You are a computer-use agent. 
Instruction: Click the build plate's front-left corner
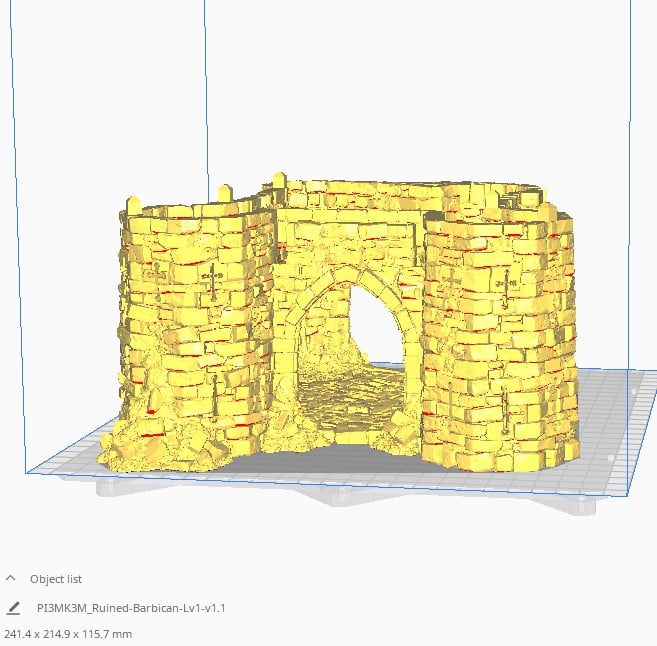click(32, 468)
